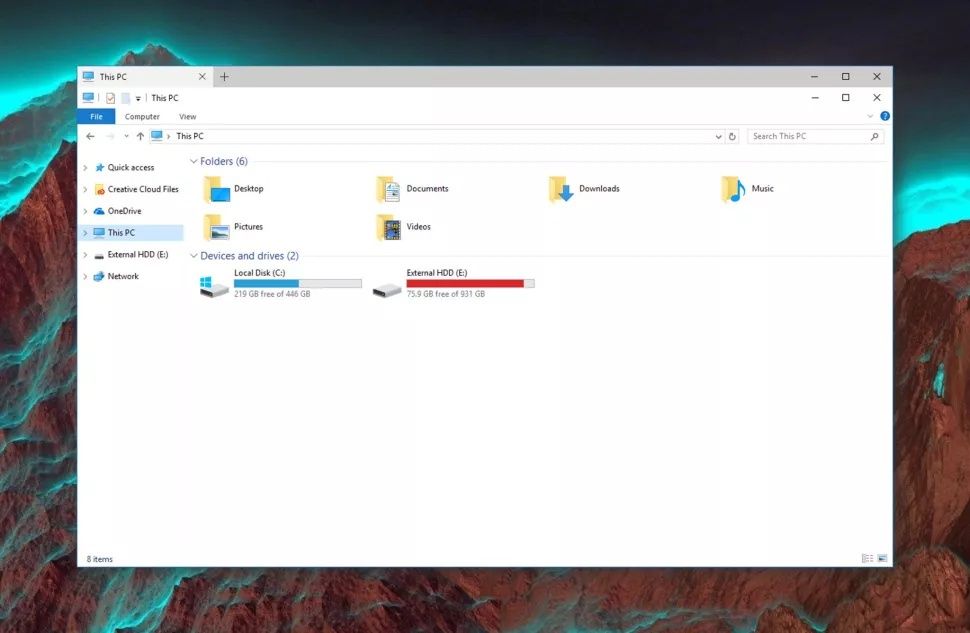Viewport: 970px width, 633px height.
Task: Click the Local Disk (C:) label
Action: coord(259,273)
